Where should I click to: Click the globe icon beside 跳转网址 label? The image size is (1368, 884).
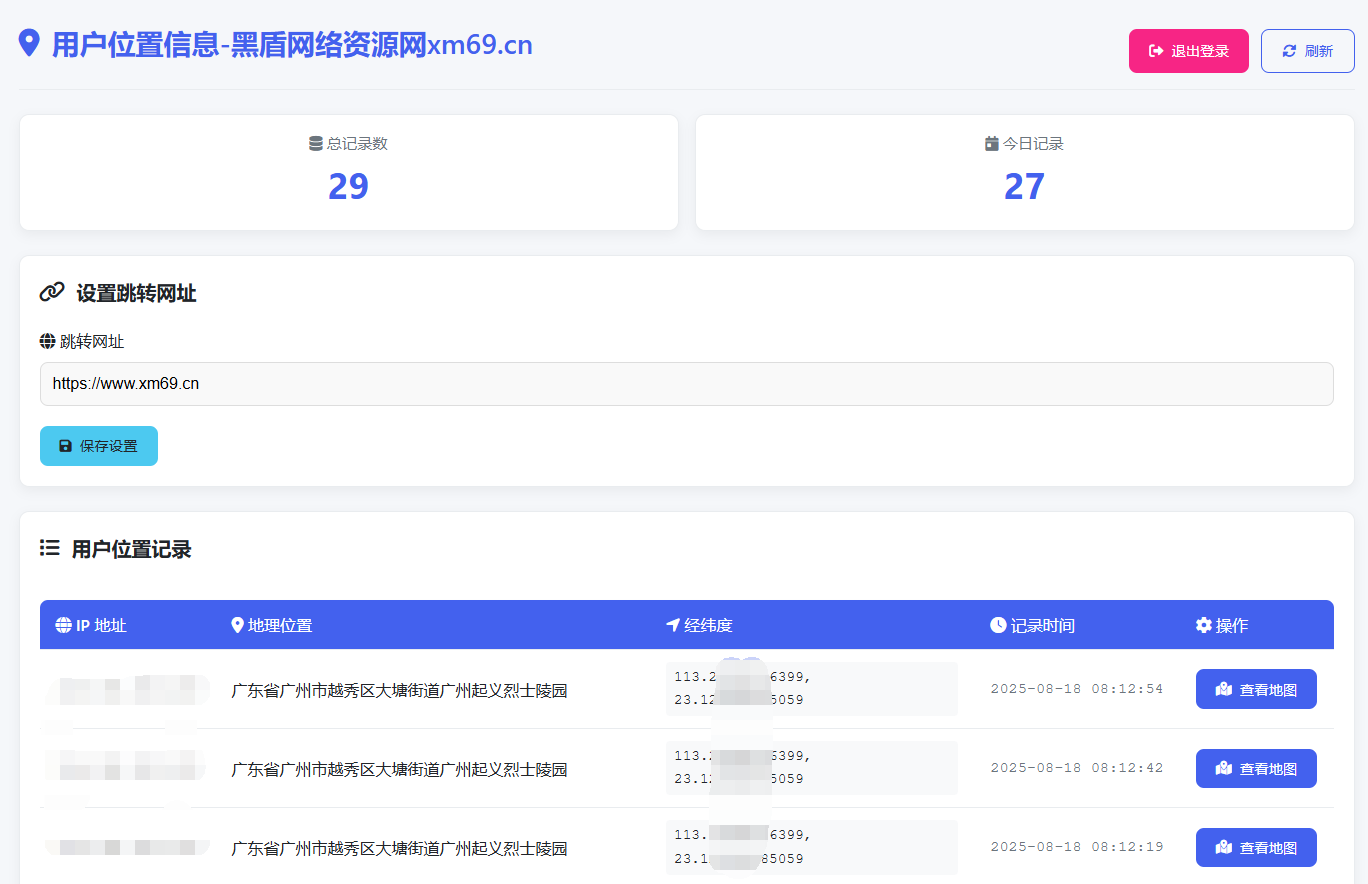(x=47, y=341)
